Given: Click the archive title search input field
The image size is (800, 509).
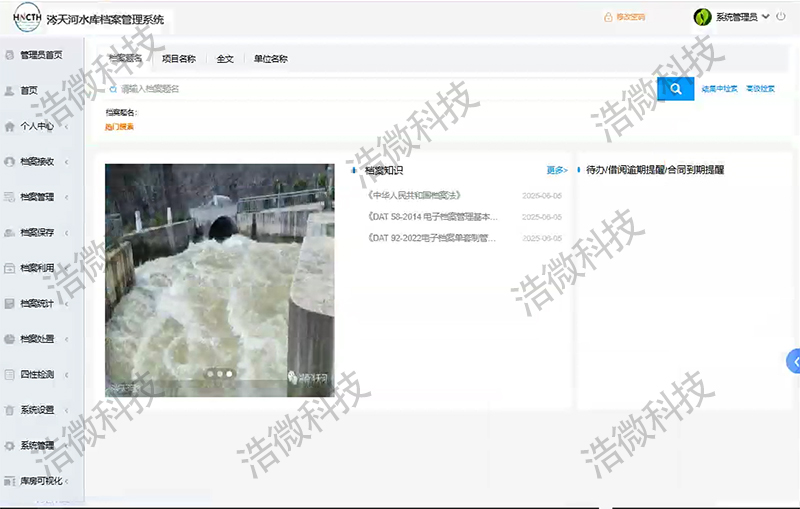Looking at the screenshot, I should coord(380,89).
